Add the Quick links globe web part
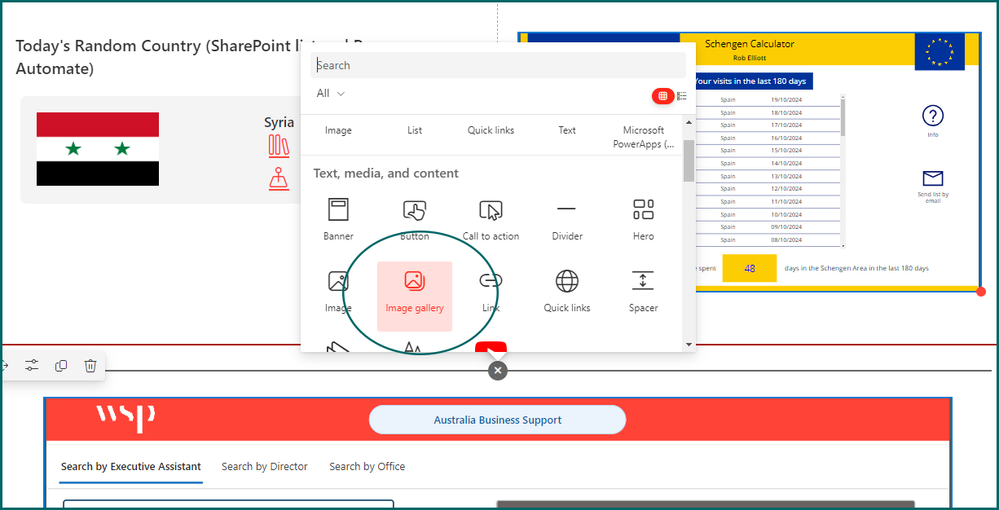Image resolution: width=999 pixels, height=510 pixels. click(567, 291)
